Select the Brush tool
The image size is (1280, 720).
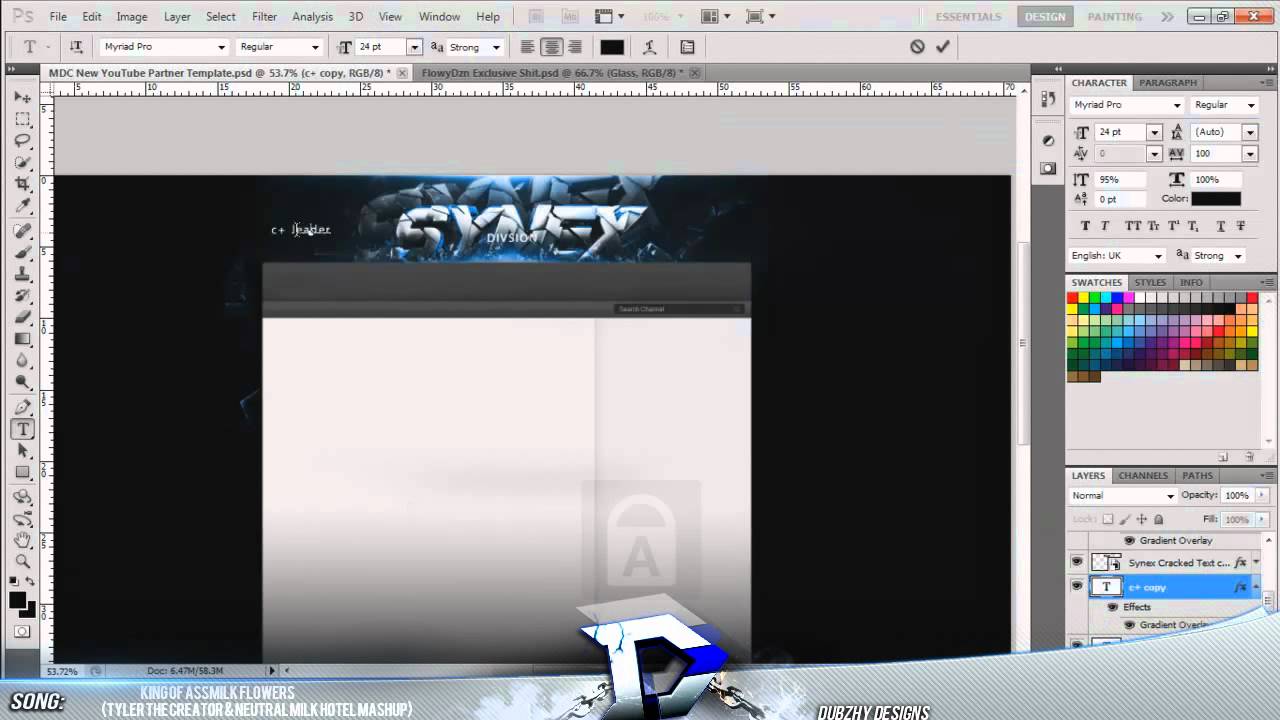pos(22,252)
